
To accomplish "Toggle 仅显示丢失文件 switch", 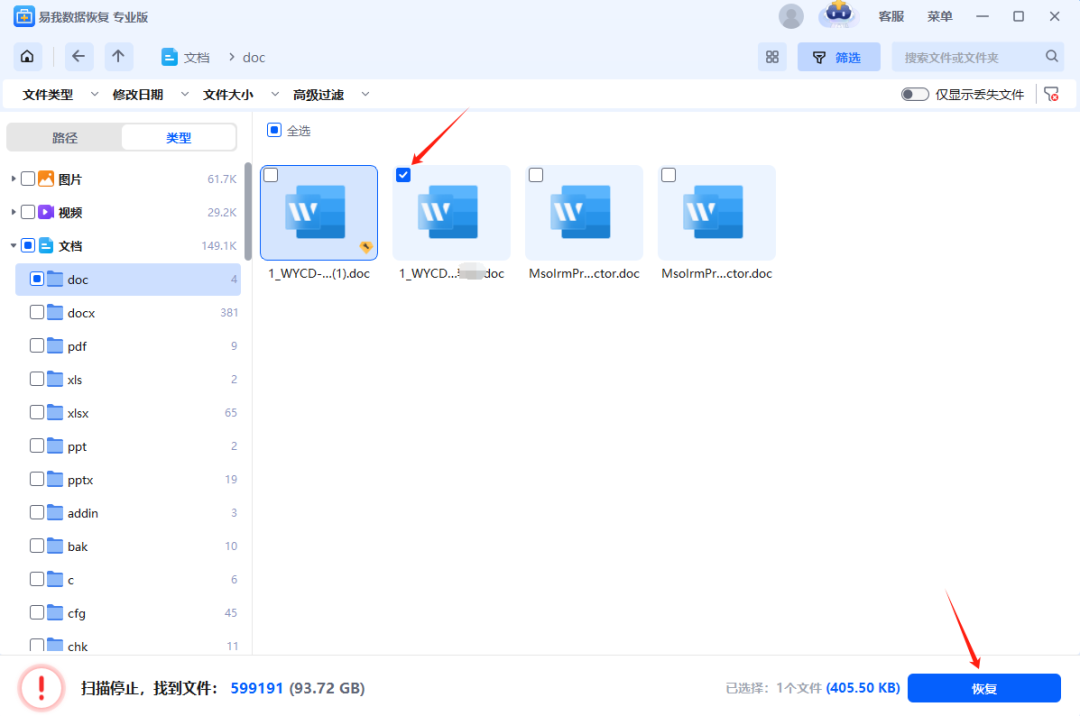I will coord(915,94).
